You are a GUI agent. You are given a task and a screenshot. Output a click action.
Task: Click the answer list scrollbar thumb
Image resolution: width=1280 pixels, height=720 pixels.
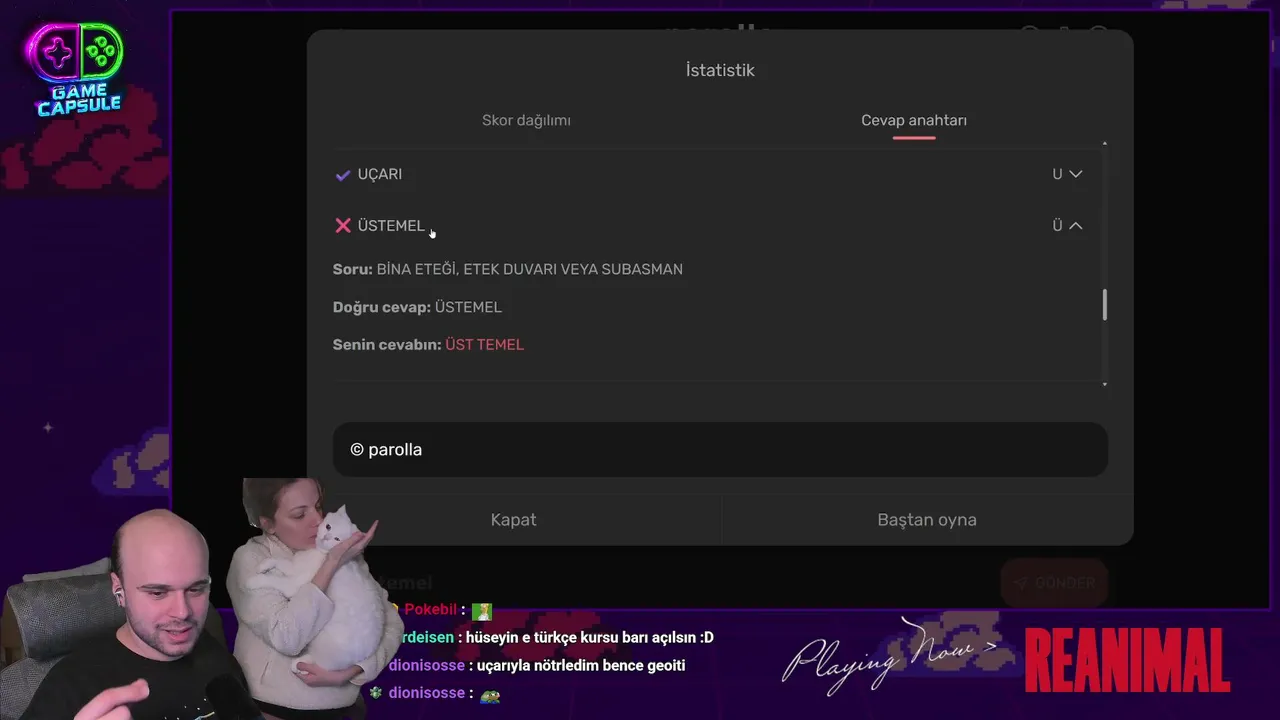(x=1105, y=305)
